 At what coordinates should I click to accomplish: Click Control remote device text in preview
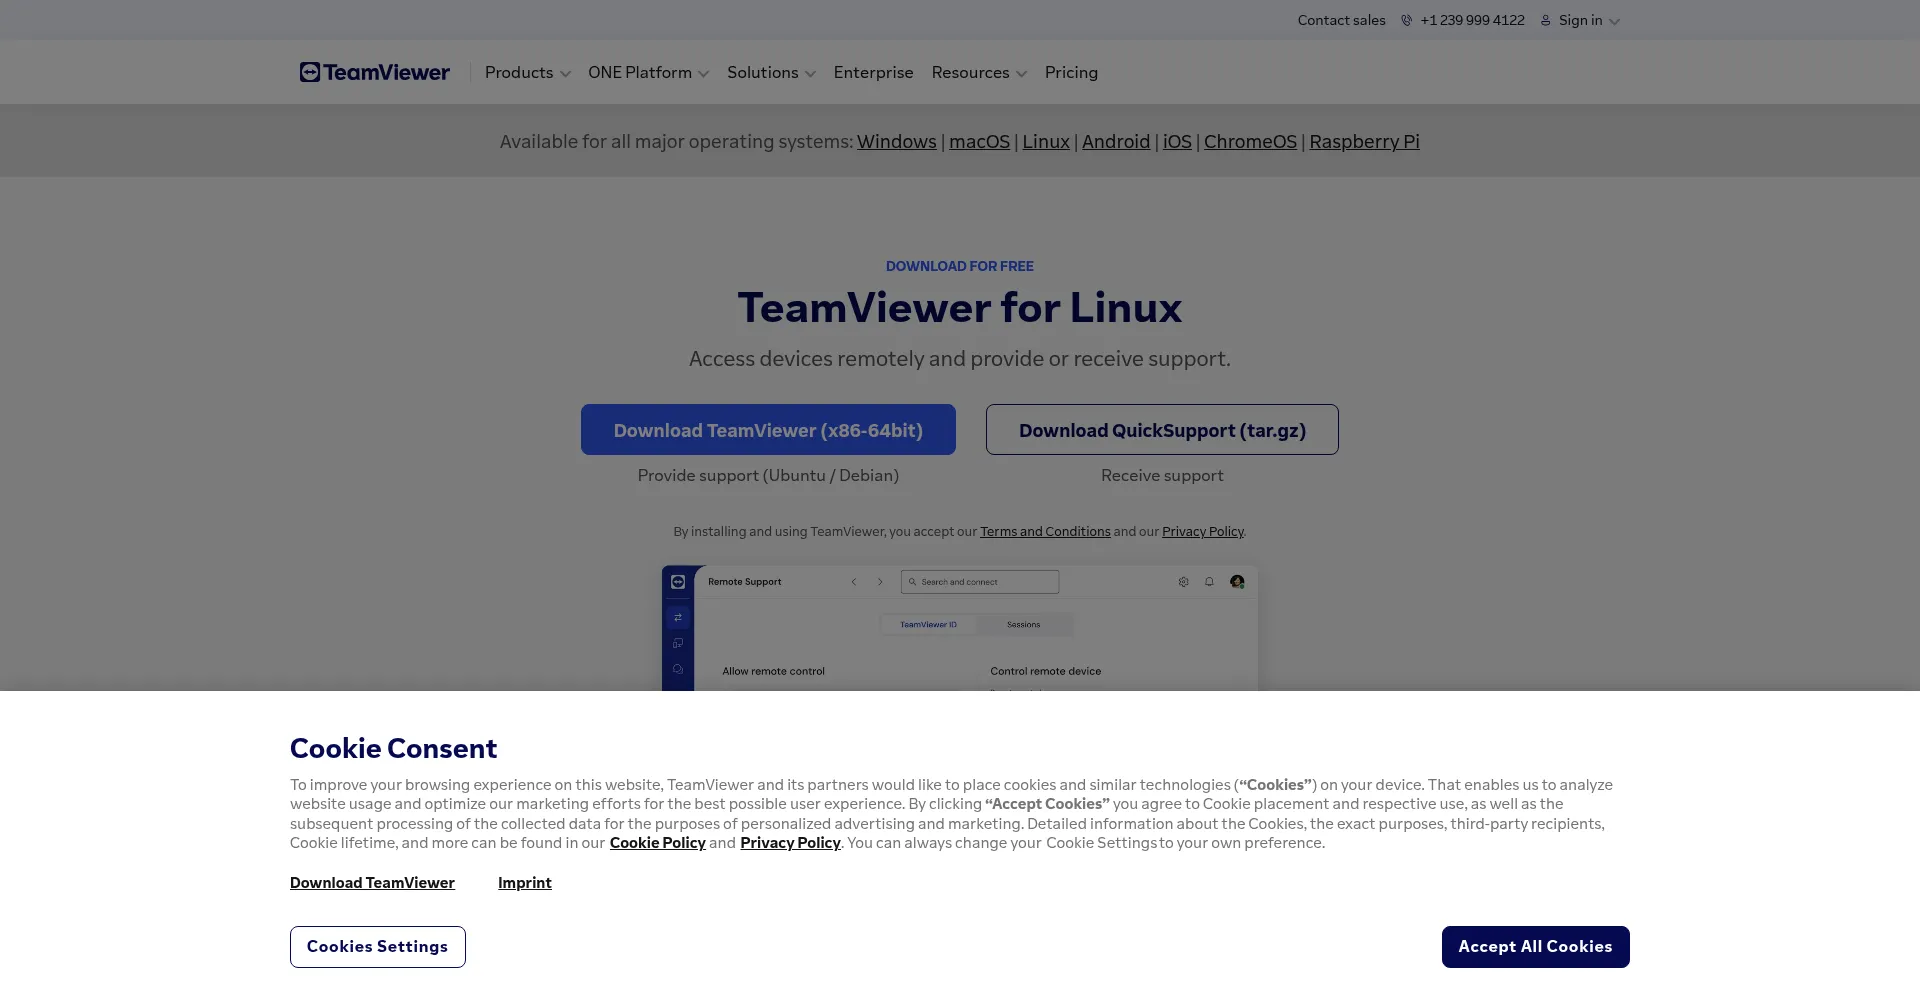[1045, 672]
